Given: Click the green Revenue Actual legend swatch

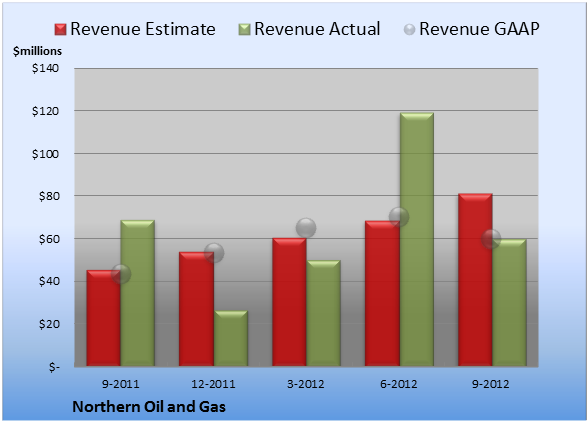Looking at the screenshot, I should click(x=244, y=30).
